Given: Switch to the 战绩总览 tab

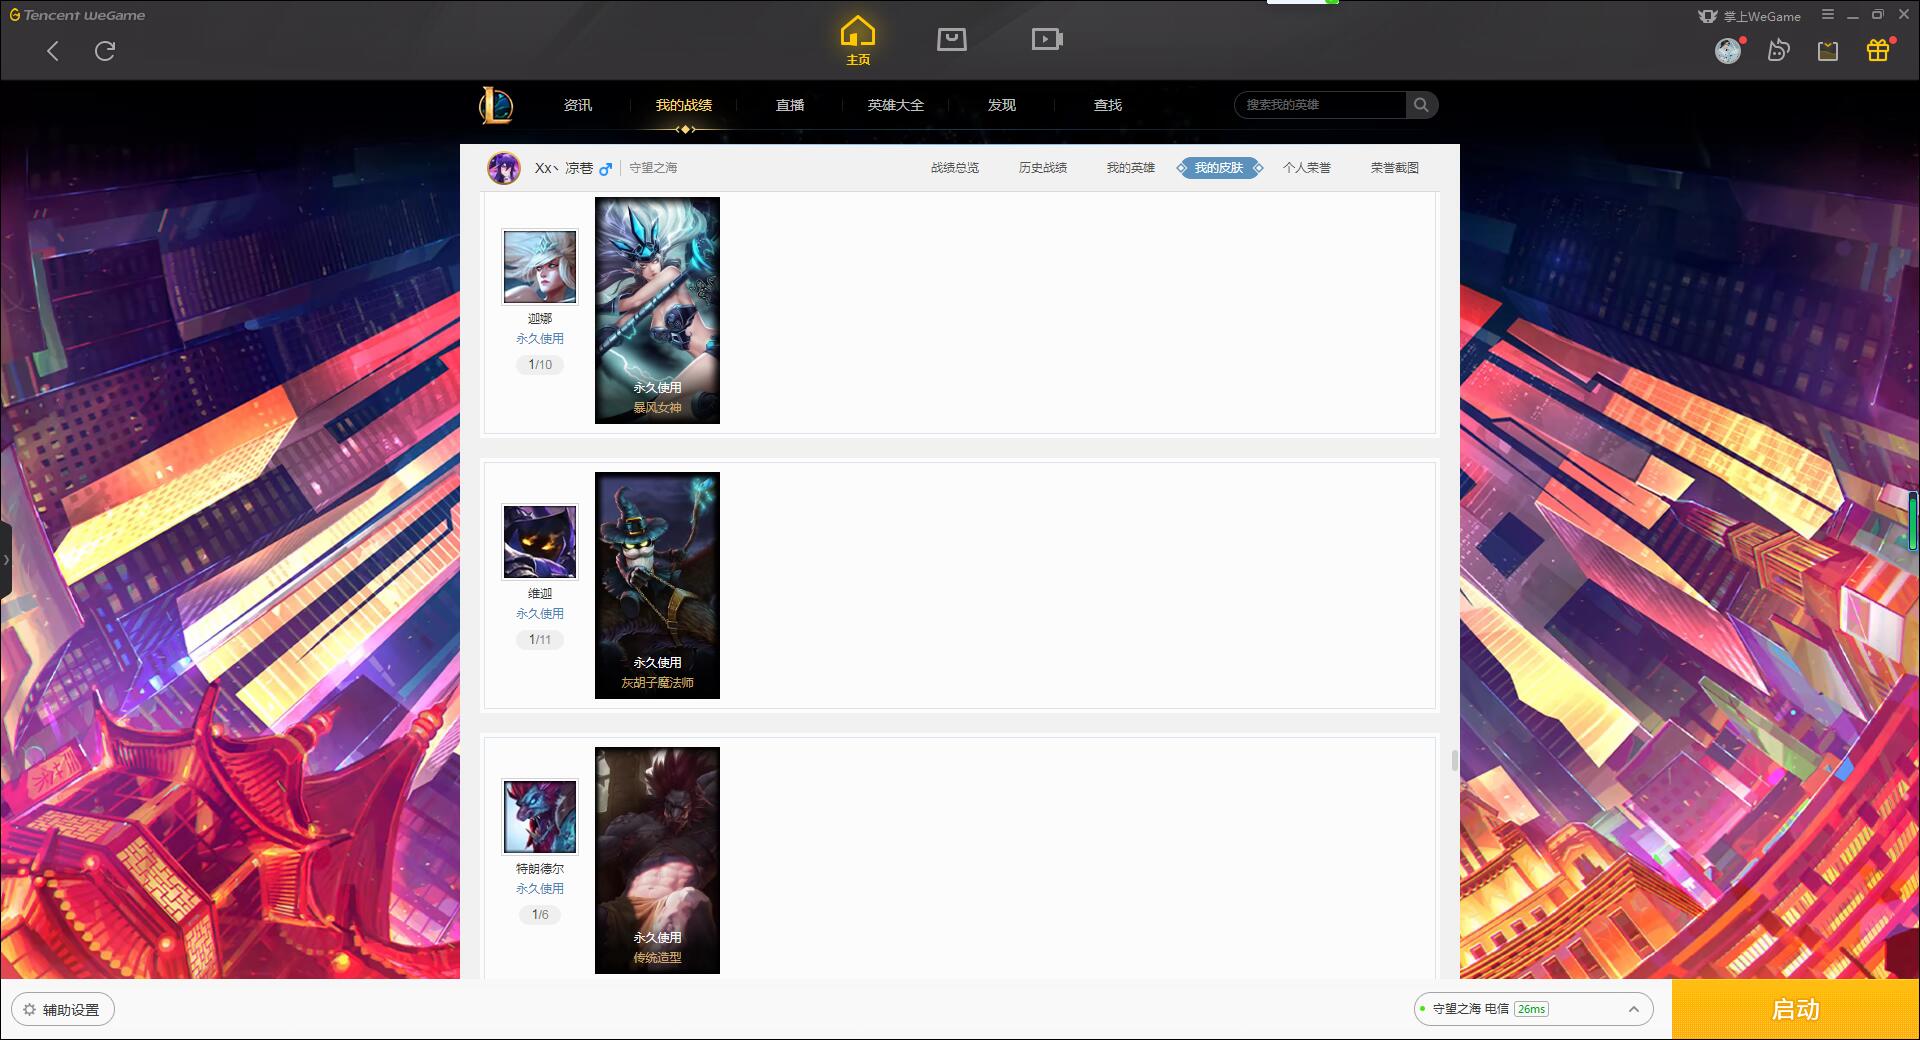Looking at the screenshot, I should tap(955, 168).
